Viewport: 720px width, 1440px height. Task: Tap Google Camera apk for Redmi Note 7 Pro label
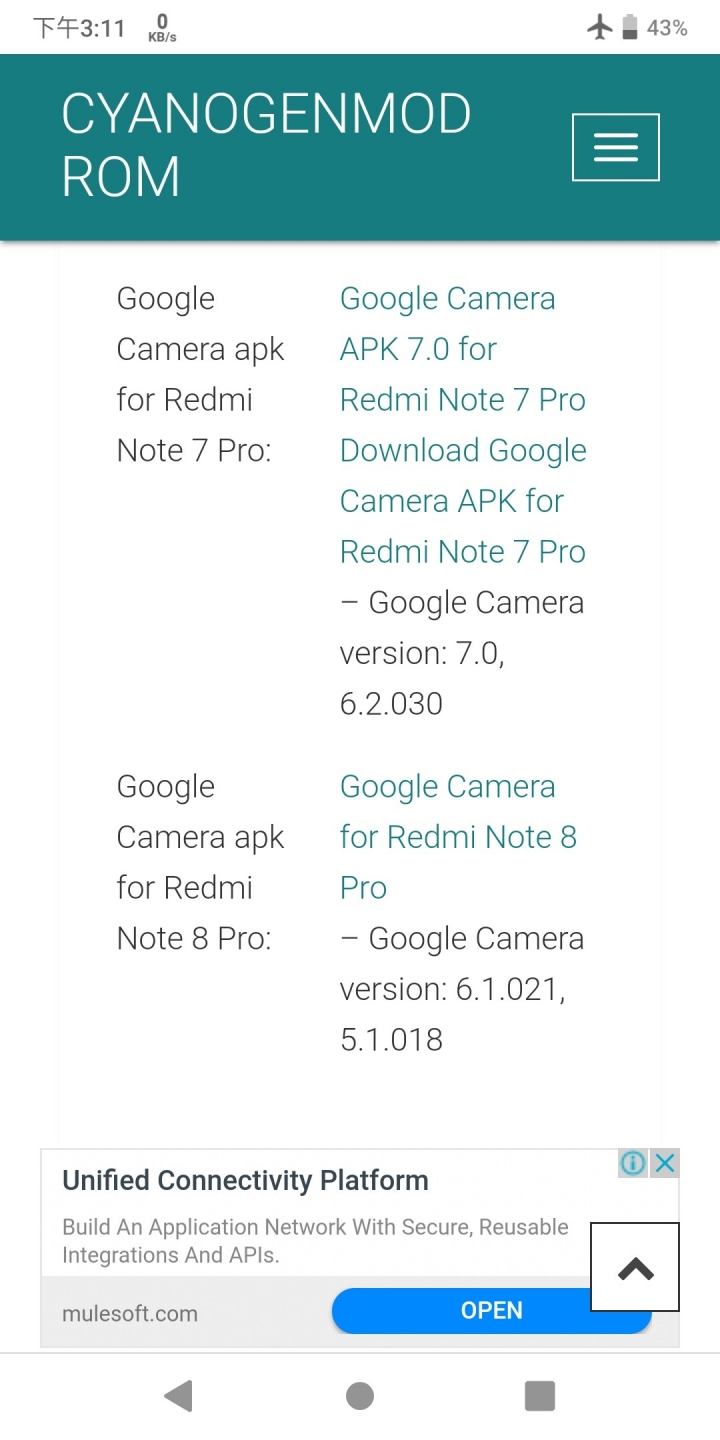point(201,374)
